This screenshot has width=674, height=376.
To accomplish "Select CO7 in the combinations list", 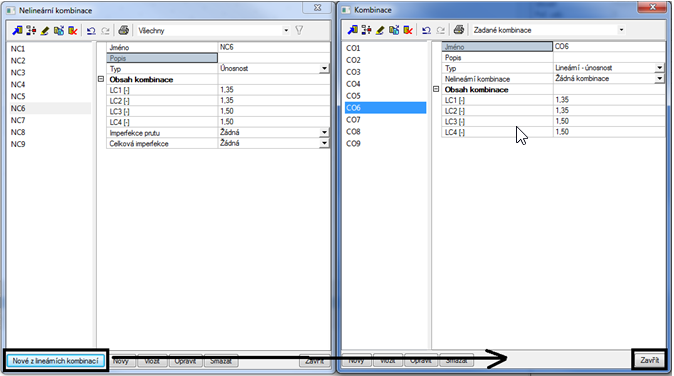I will click(x=353, y=119).
